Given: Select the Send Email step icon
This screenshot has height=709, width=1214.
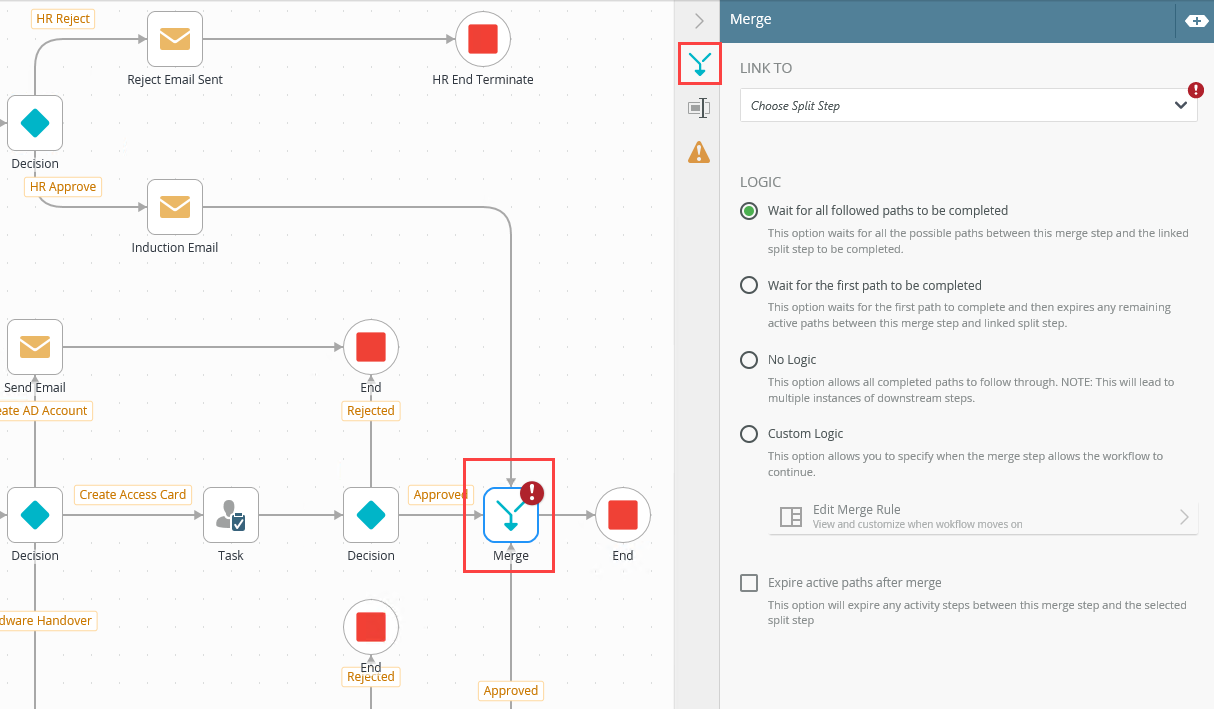Looking at the screenshot, I should pos(35,347).
